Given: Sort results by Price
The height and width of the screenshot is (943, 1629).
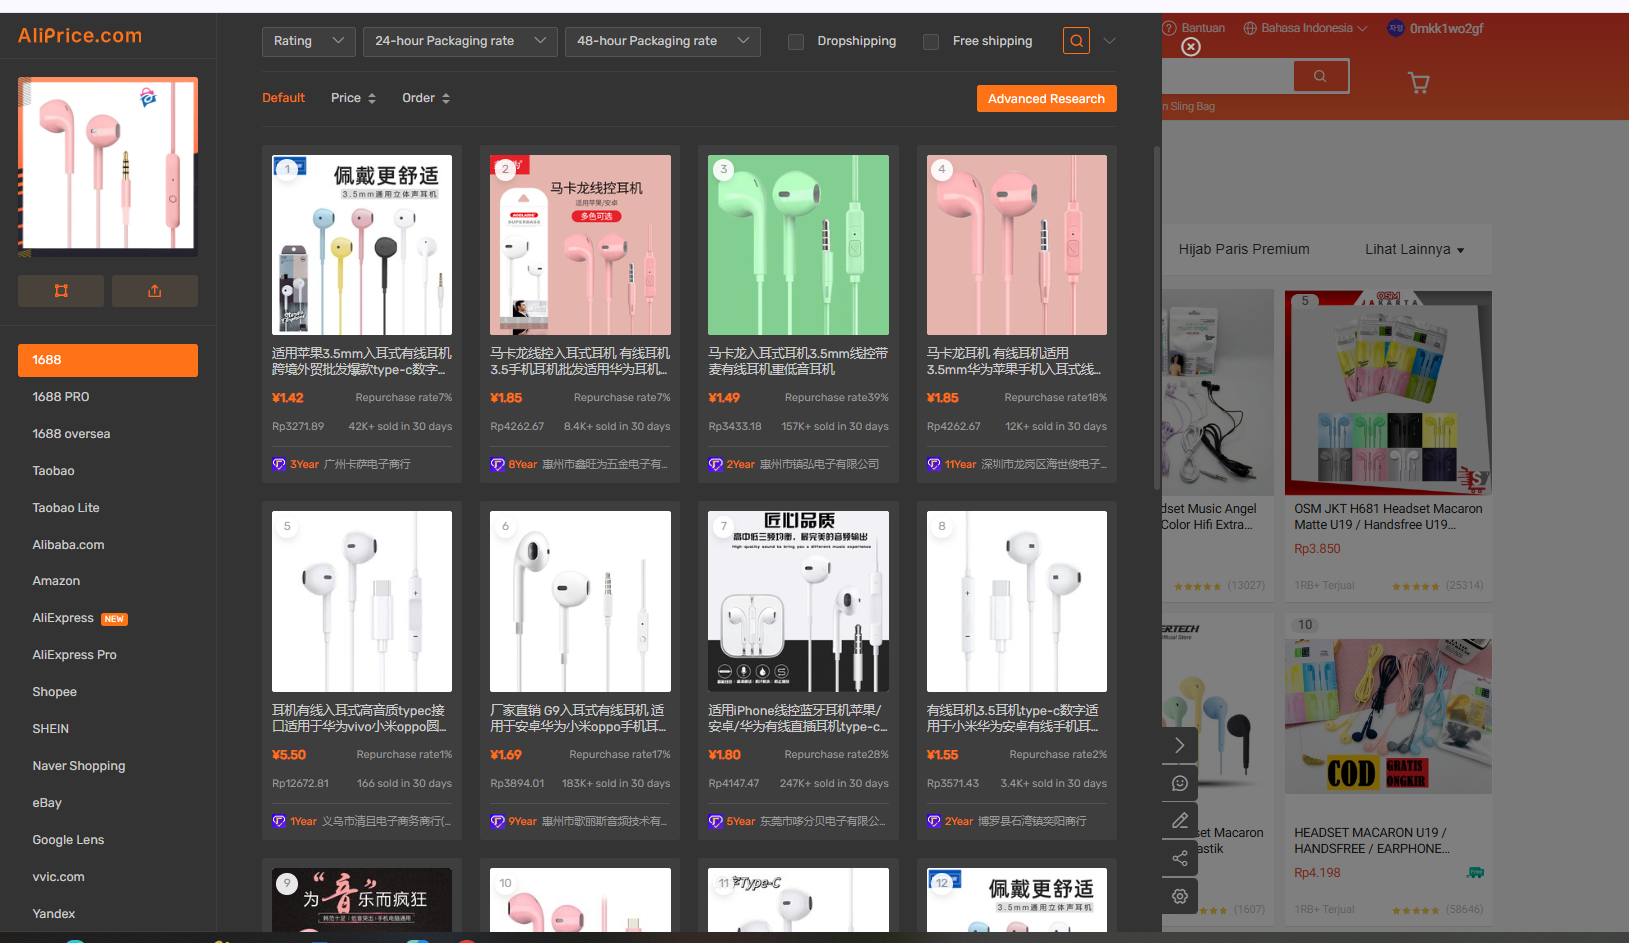Looking at the screenshot, I should [353, 98].
